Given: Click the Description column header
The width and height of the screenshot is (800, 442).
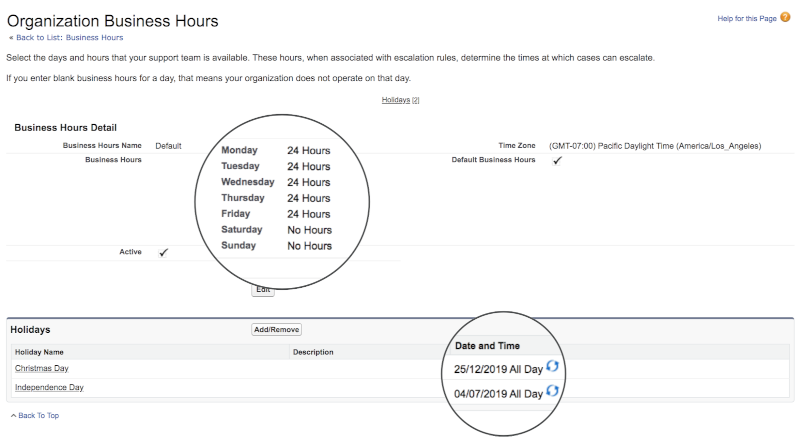Looking at the screenshot, I should [x=313, y=352].
